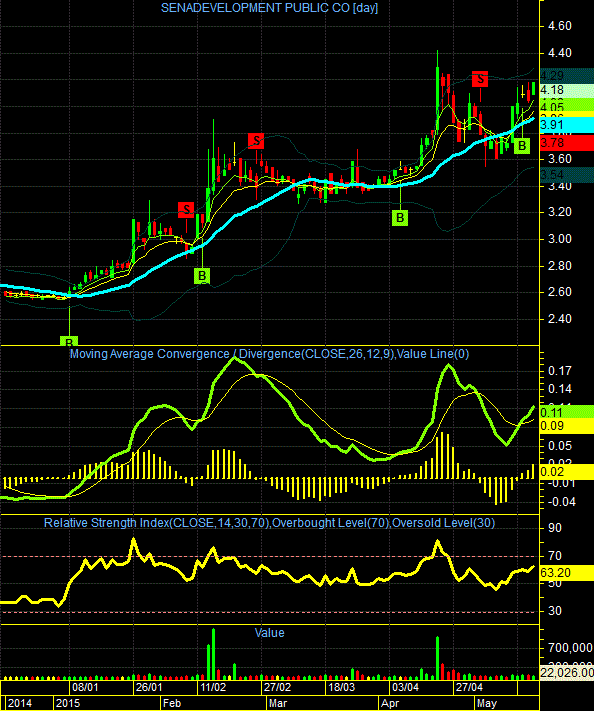The width and height of the screenshot is (603, 711).
Task: Click the 4.18 last price tag
Action: pos(567,90)
